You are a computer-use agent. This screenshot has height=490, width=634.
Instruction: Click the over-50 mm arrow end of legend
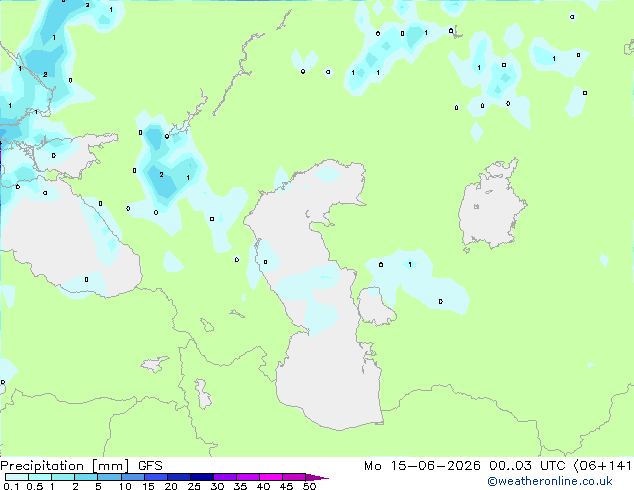tap(316, 477)
